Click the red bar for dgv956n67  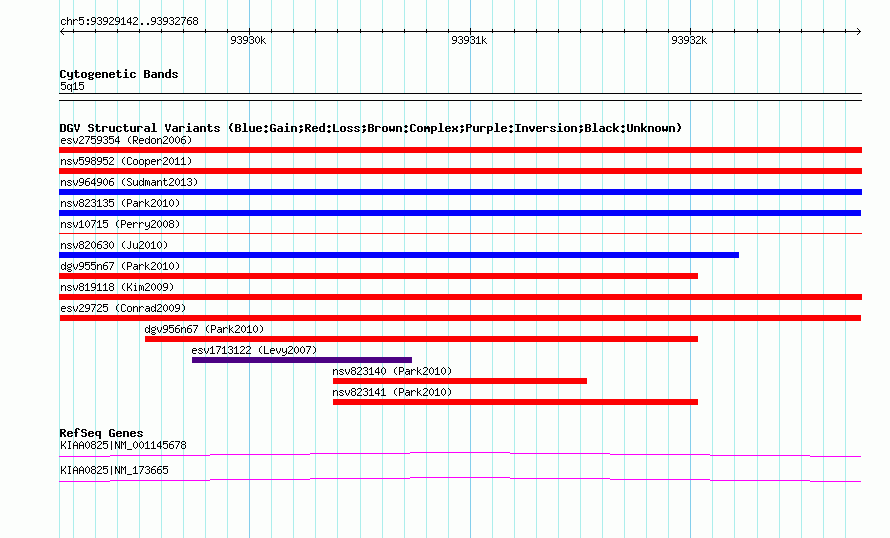pyautogui.click(x=421, y=339)
